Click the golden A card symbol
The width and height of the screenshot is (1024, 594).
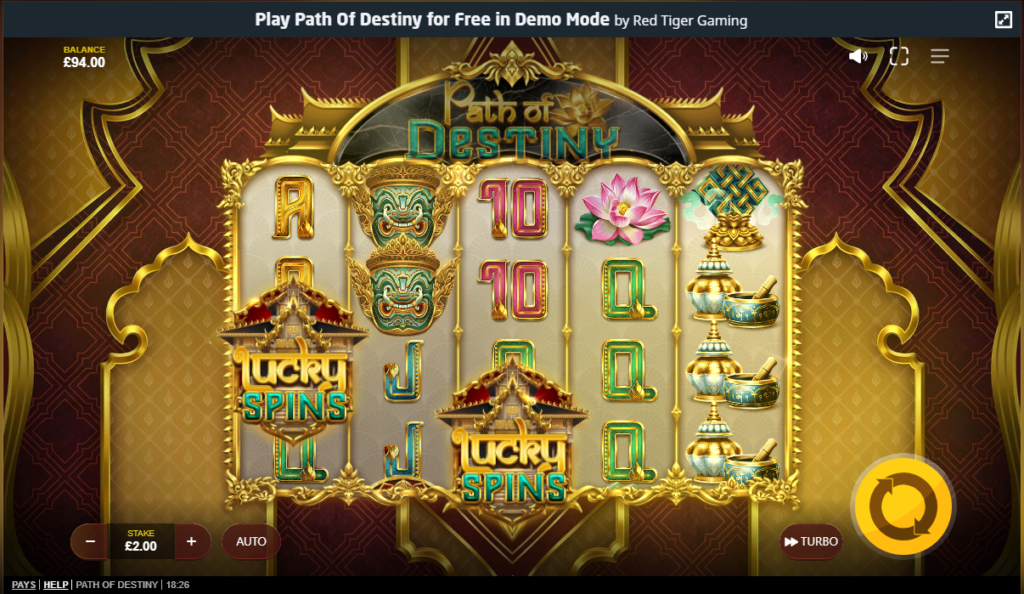(294, 207)
